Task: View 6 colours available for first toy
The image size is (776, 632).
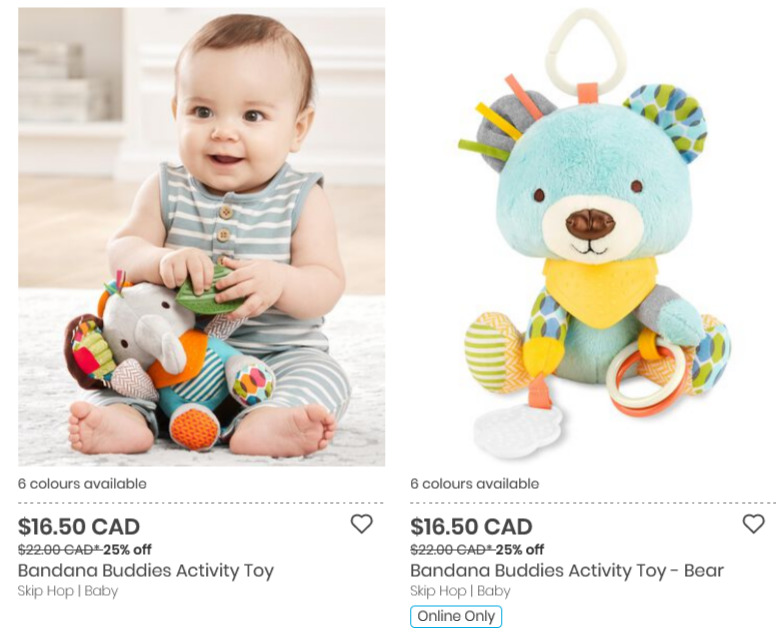Action: click(x=82, y=484)
